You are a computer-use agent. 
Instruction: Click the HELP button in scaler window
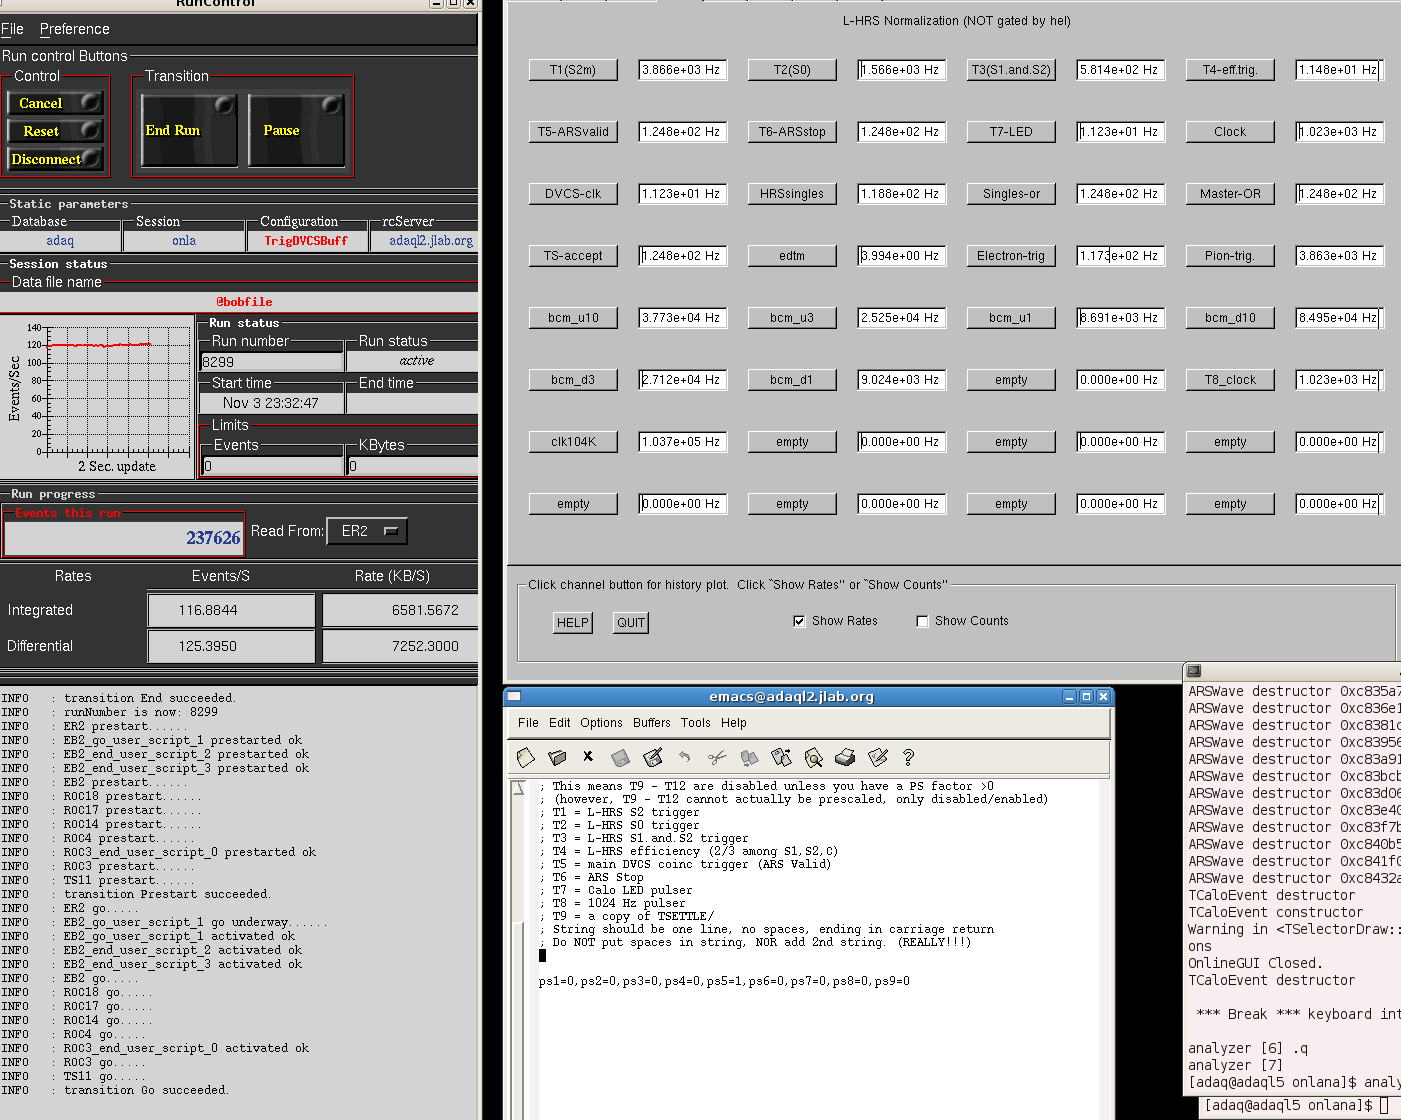[x=573, y=622]
